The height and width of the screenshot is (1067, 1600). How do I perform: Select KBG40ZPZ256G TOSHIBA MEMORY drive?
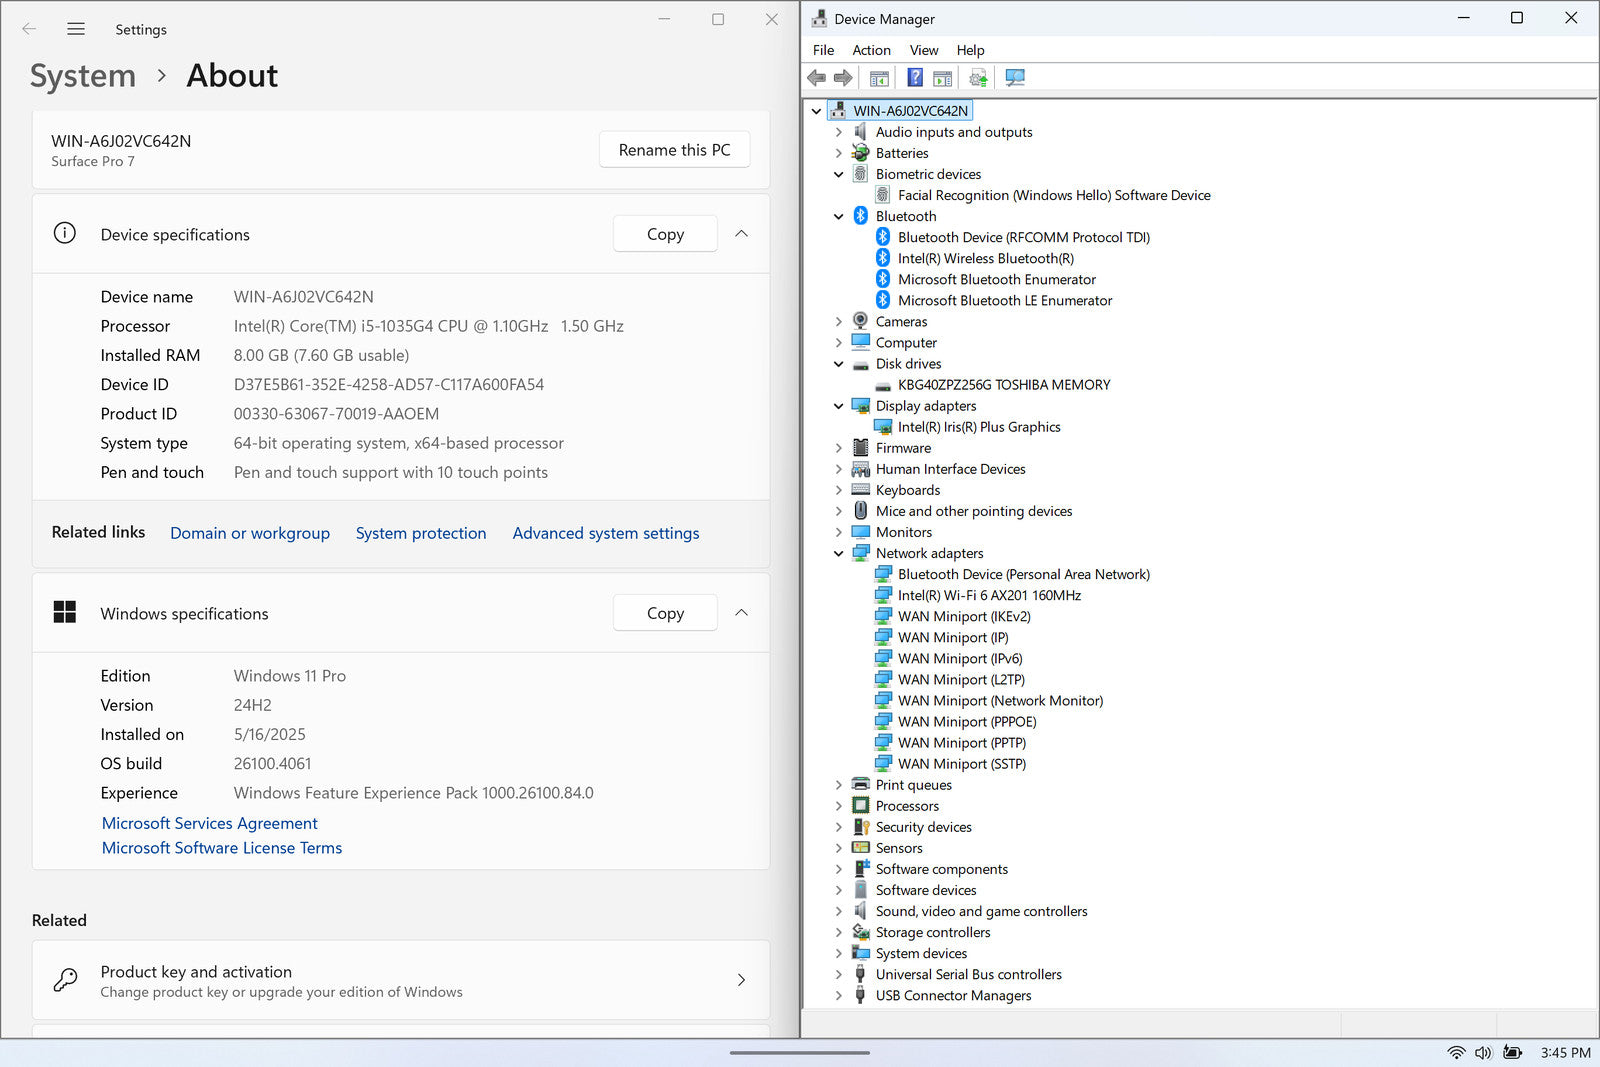[1004, 385]
